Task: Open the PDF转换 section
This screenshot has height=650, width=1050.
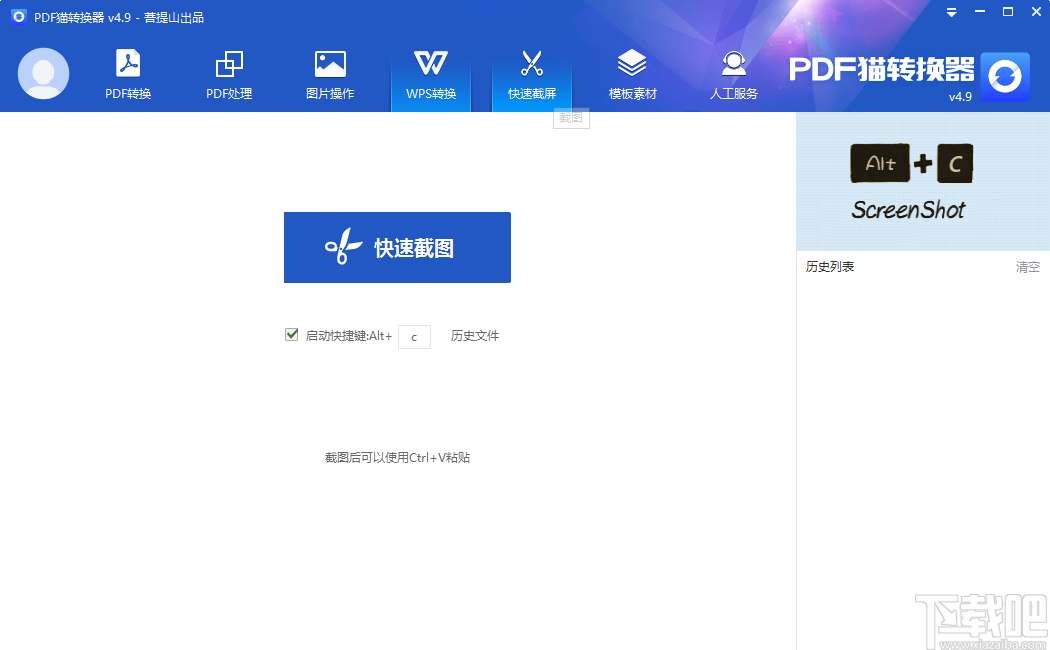Action: [x=128, y=74]
